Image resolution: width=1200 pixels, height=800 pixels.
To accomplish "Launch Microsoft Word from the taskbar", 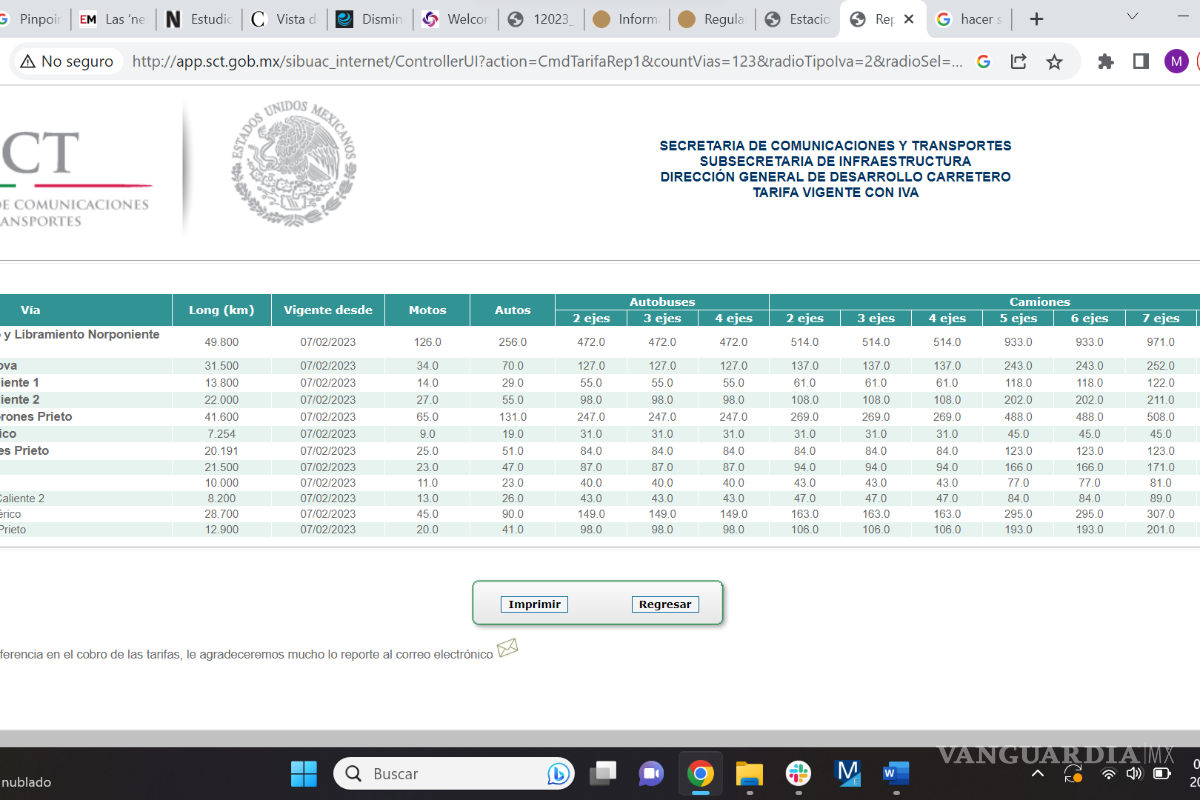I will tap(895, 773).
